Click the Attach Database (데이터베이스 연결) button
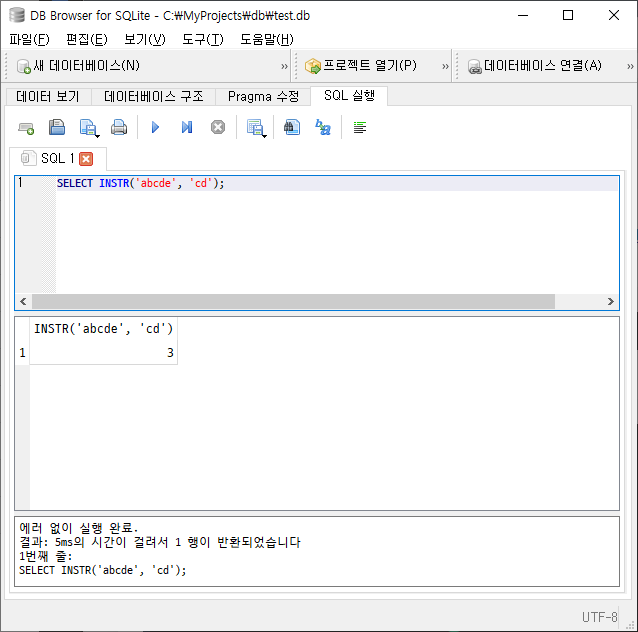The width and height of the screenshot is (638, 632). click(535, 66)
